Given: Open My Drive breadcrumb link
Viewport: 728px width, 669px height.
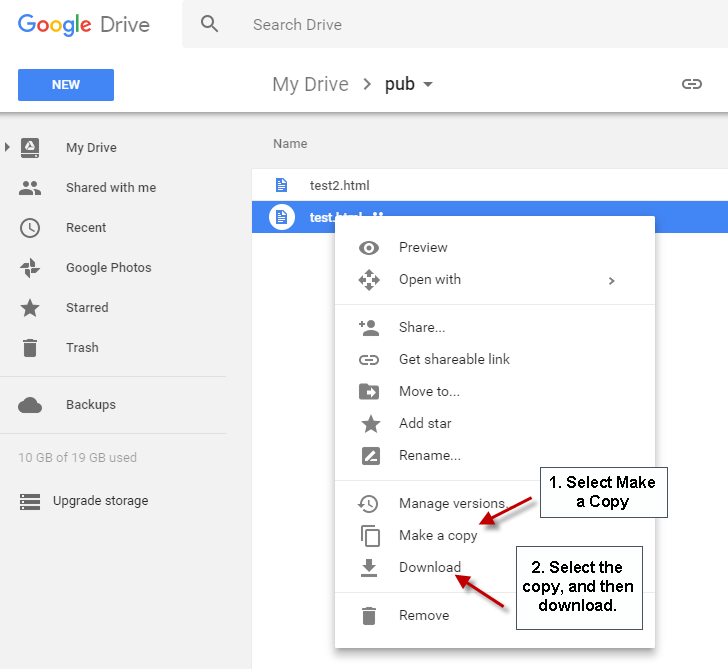Looking at the screenshot, I should point(310,84).
